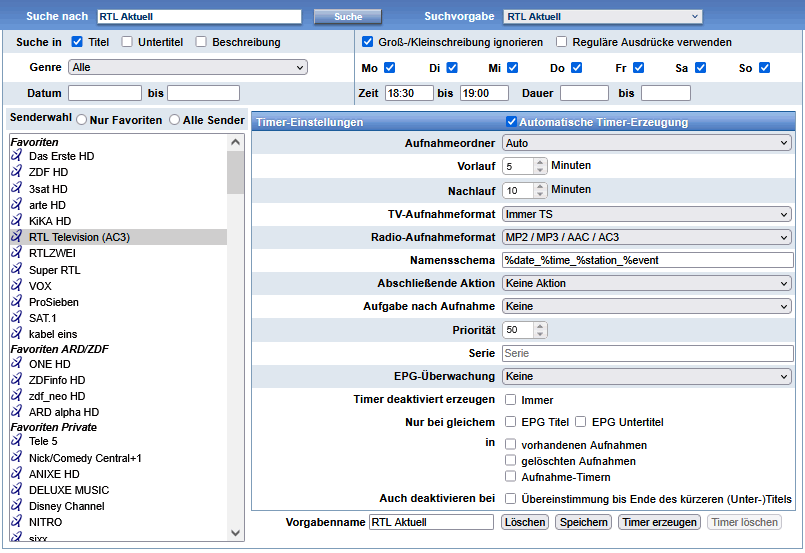The height and width of the screenshot is (553, 805).
Task: Select the Nur Favoriten radio button
Action: coord(81,120)
